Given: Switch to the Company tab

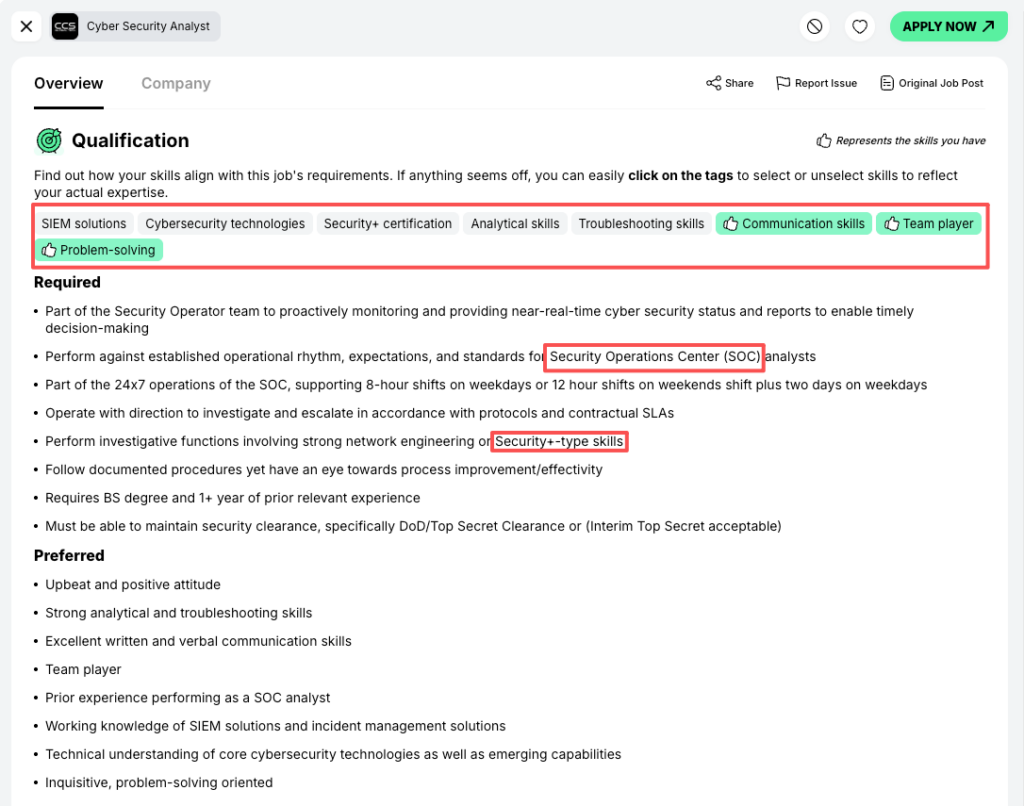Looking at the screenshot, I should pos(176,83).
